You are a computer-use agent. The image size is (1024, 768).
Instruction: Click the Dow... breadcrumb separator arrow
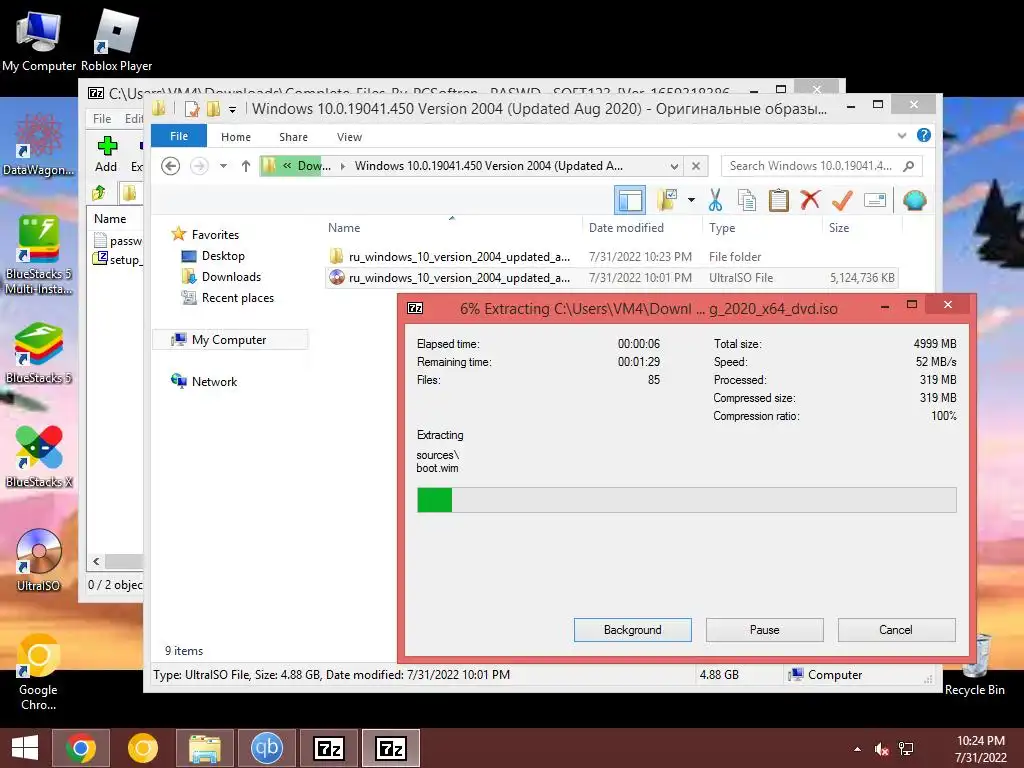343,166
